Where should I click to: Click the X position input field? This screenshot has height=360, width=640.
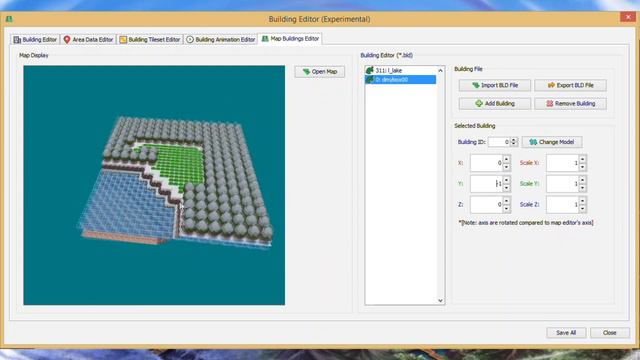click(486, 163)
